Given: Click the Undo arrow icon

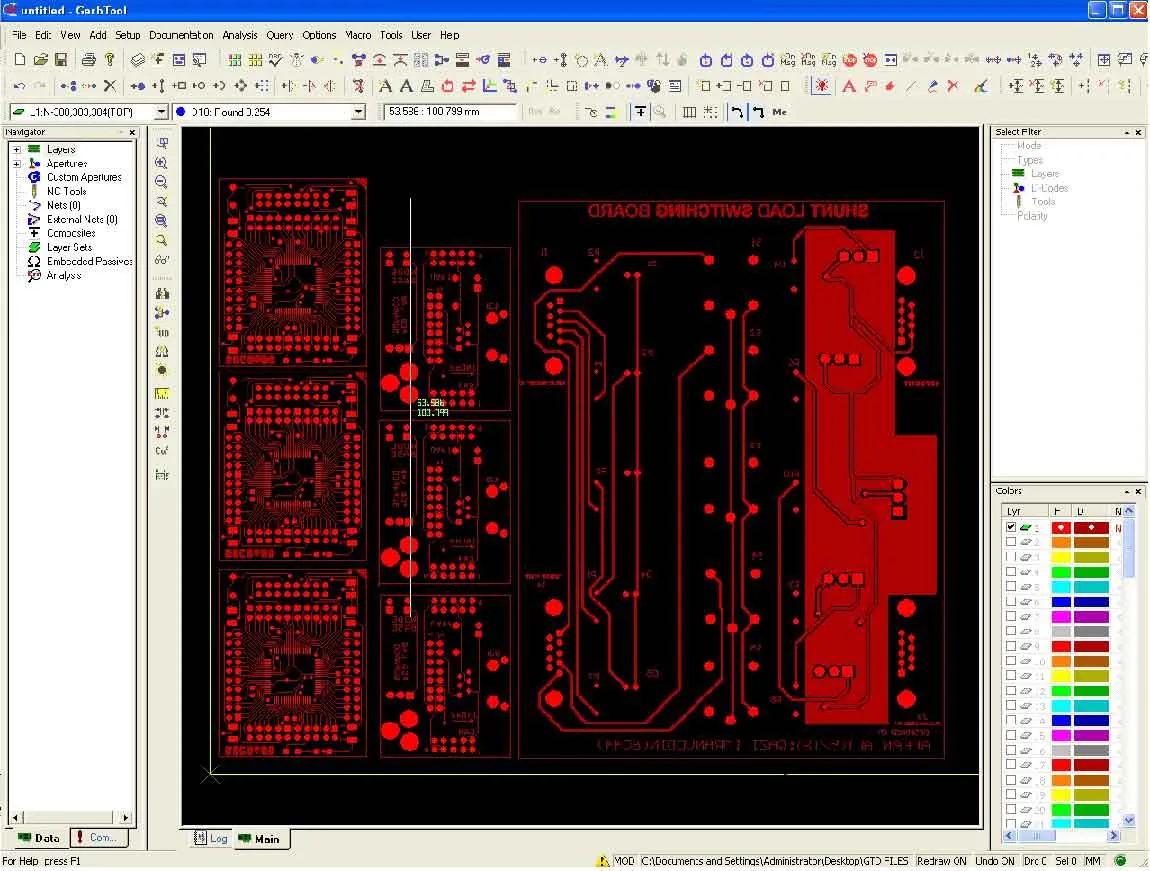Looking at the screenshot, I should (19, 86).
